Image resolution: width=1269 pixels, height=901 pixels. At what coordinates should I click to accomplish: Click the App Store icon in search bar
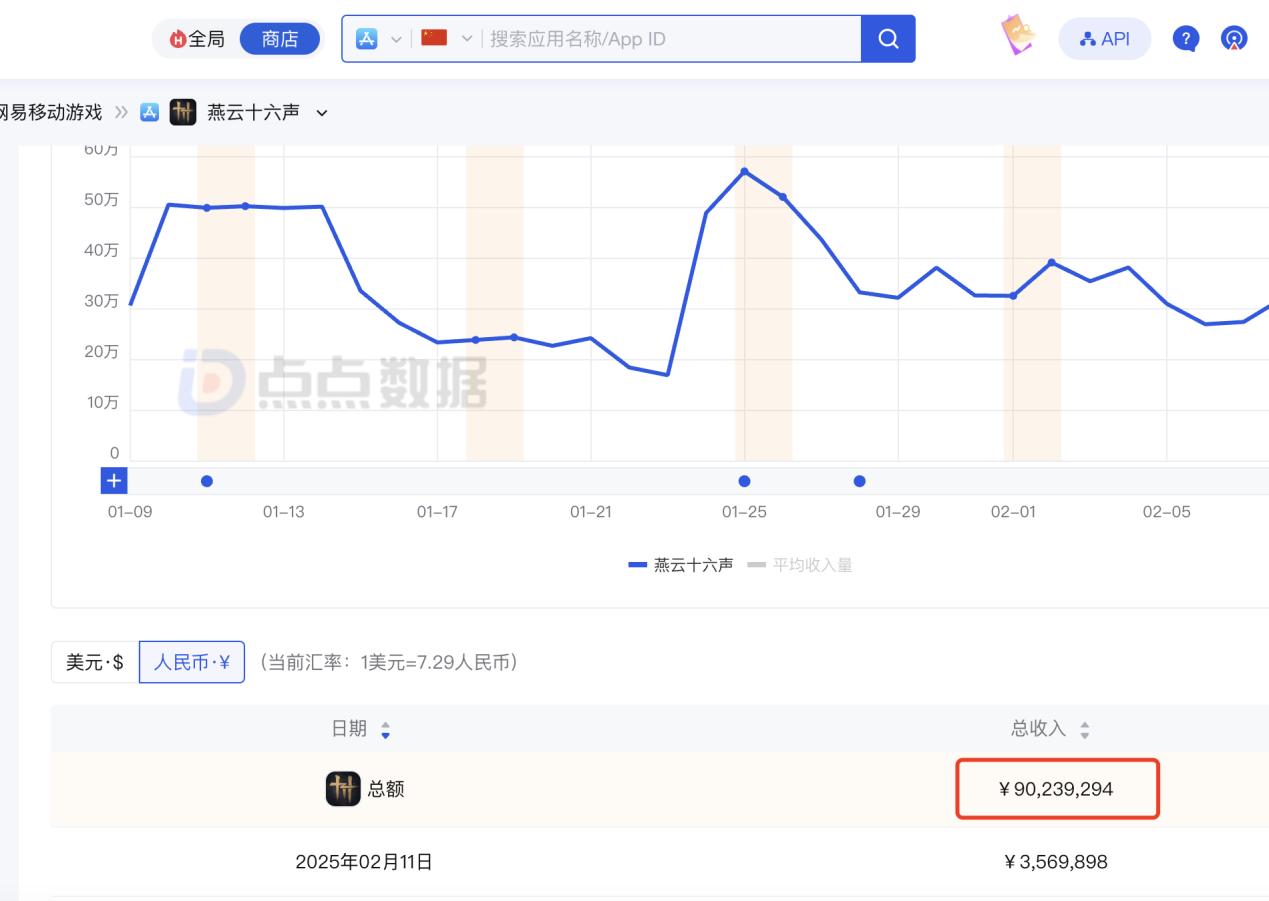click(367, 39)
